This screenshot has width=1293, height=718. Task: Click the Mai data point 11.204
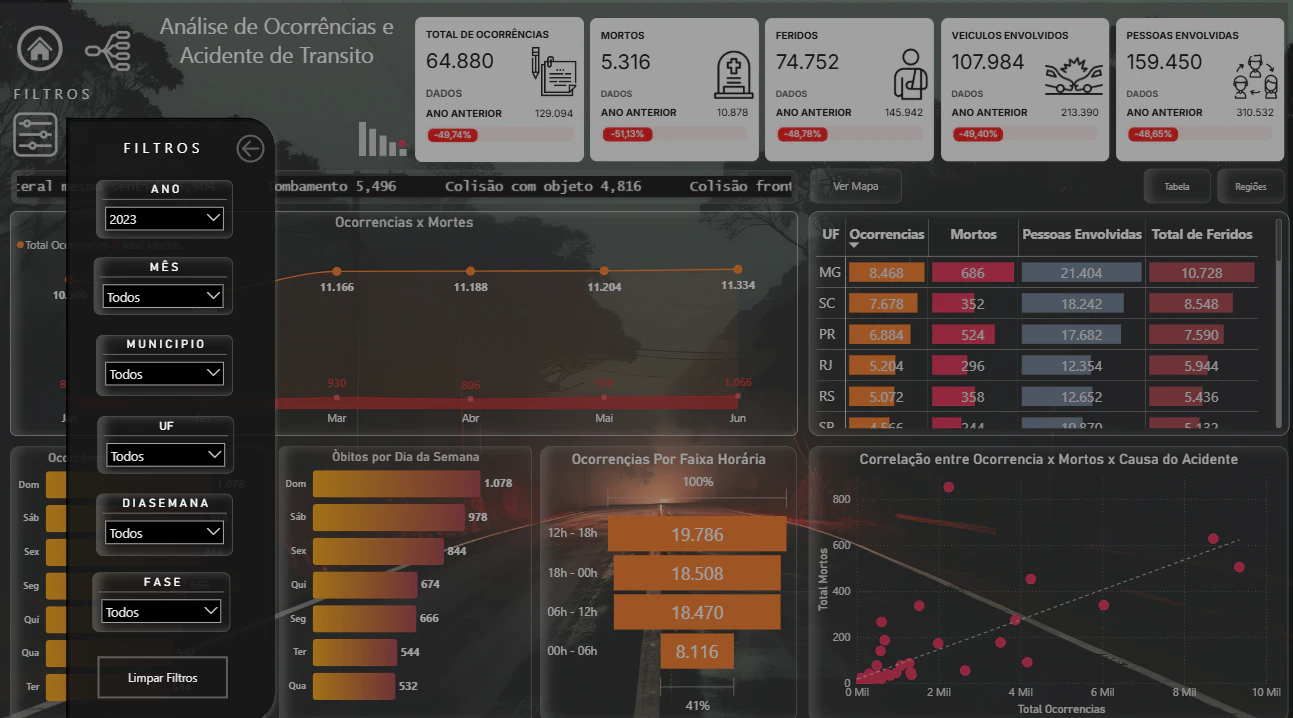point(604,270)
